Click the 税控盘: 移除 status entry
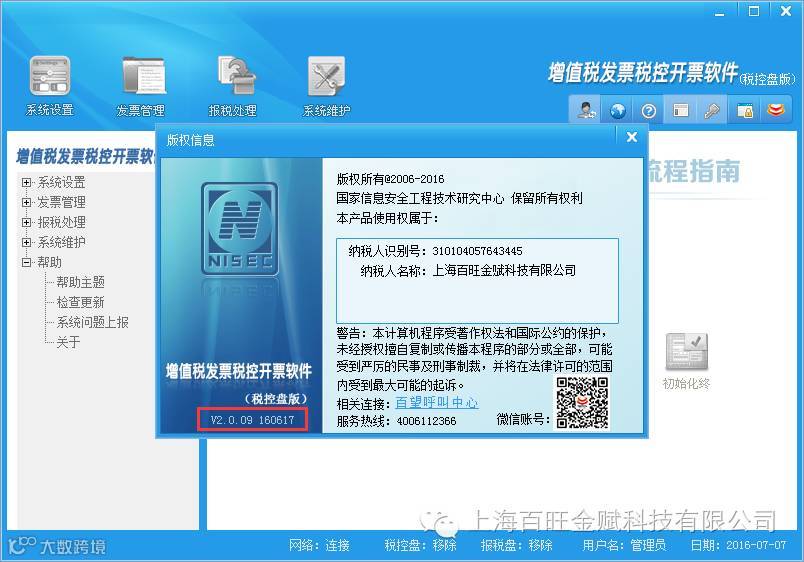804x562 pixels. click(420, 545)
